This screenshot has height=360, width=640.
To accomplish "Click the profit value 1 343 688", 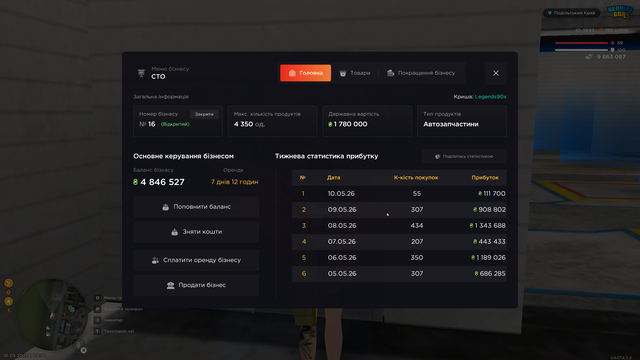I will tap(488, 225).
